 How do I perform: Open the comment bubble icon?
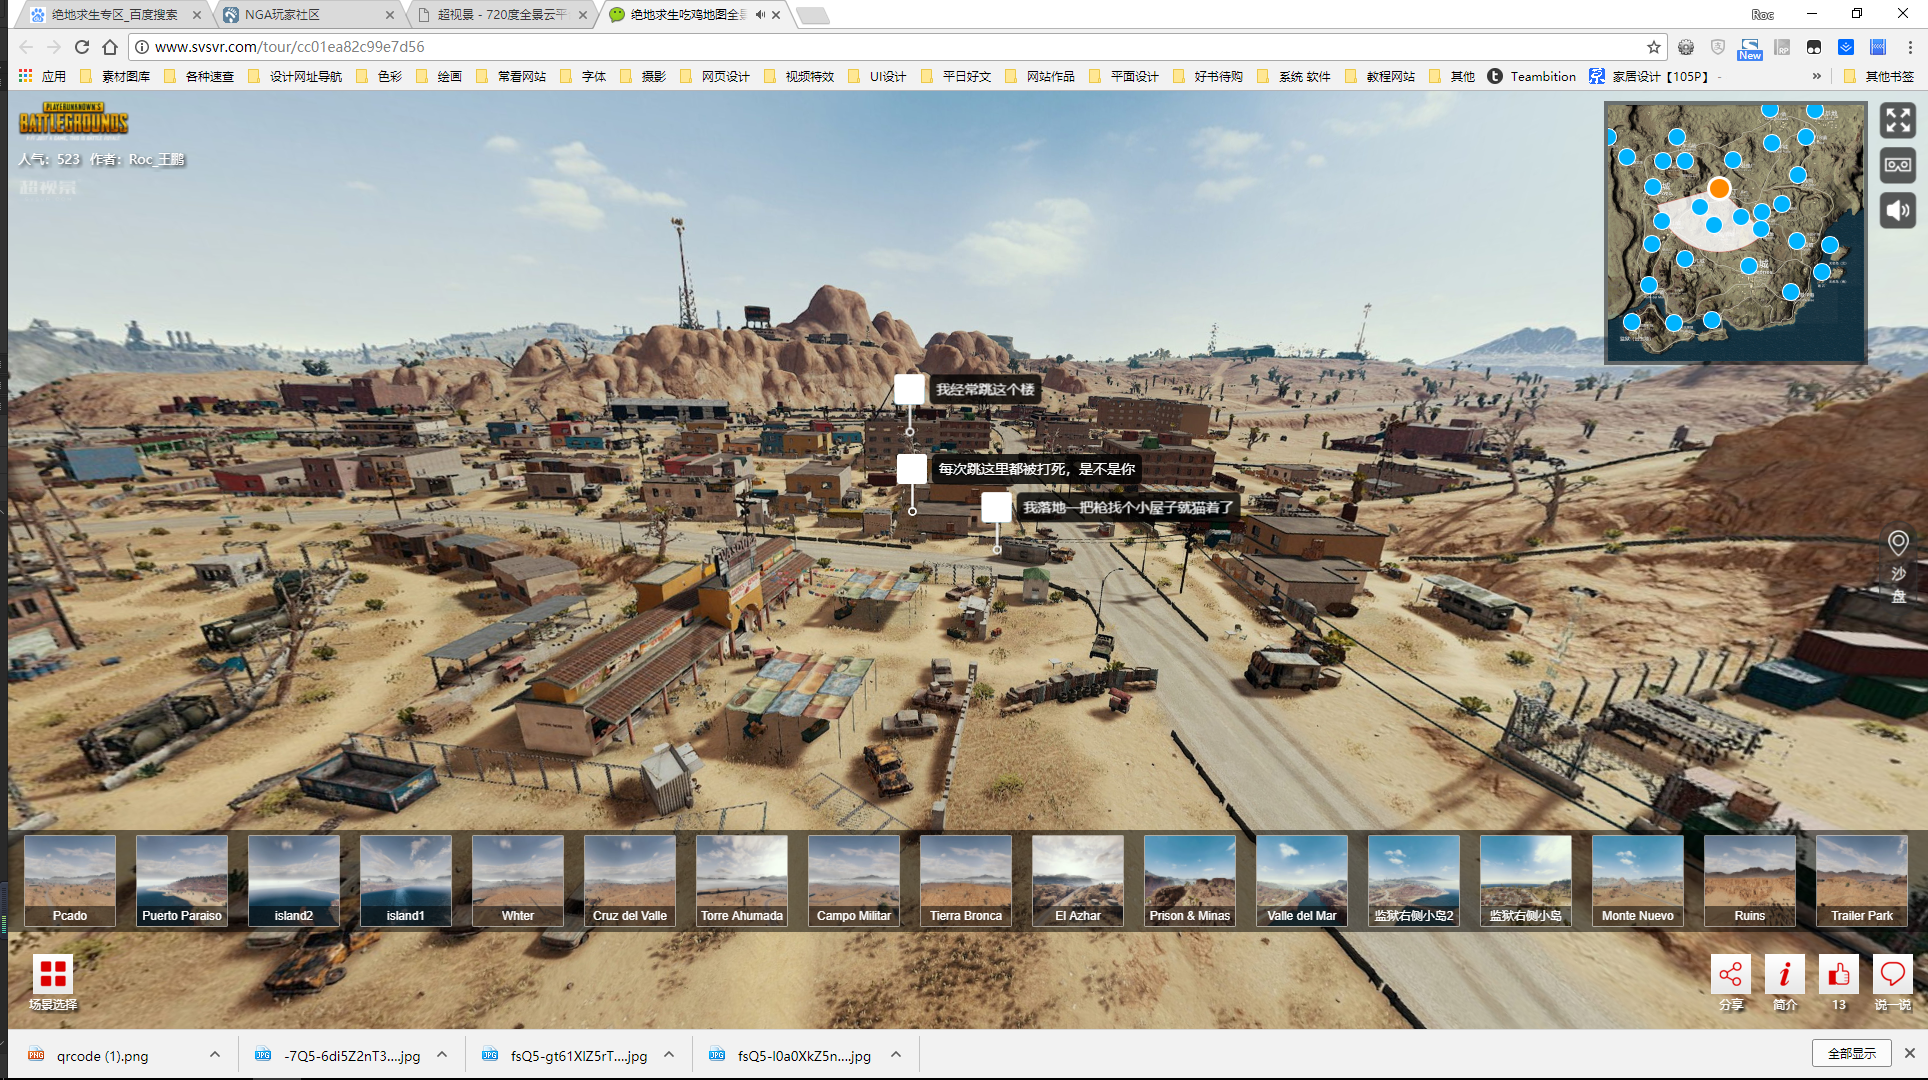tap(1893, 974)
